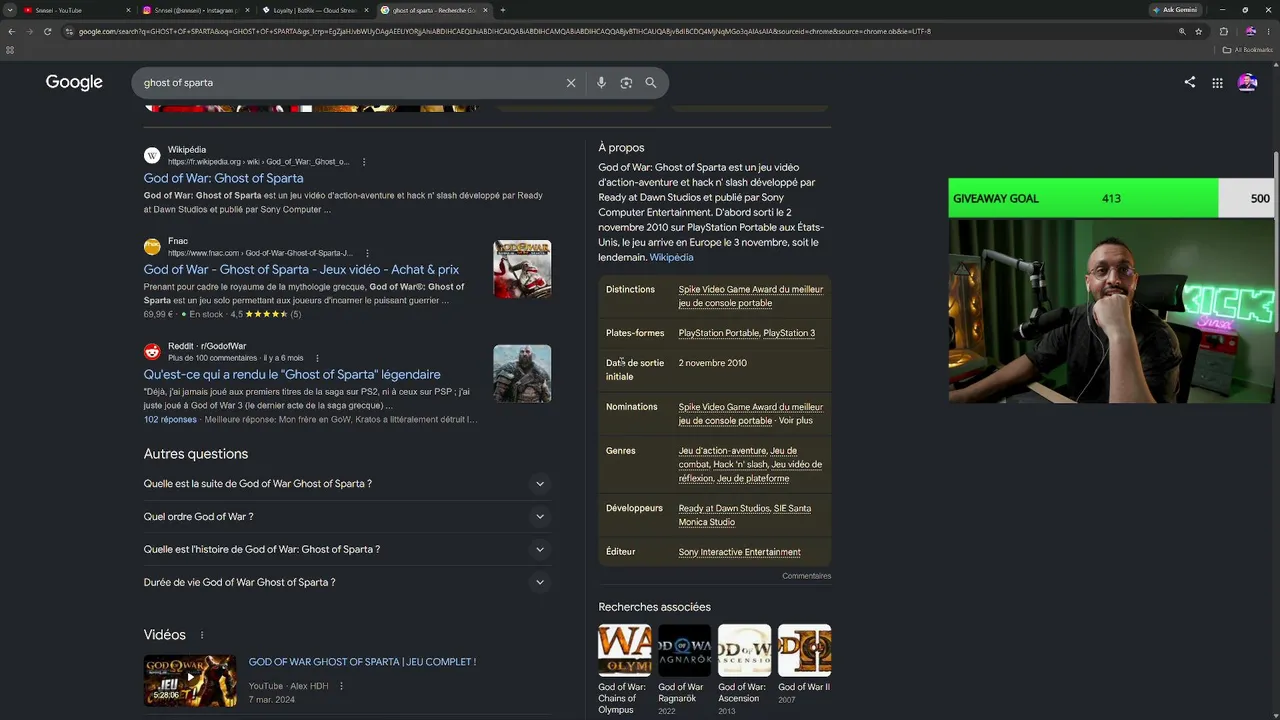Bookmark this page with the star icon

coord(1198,31)
